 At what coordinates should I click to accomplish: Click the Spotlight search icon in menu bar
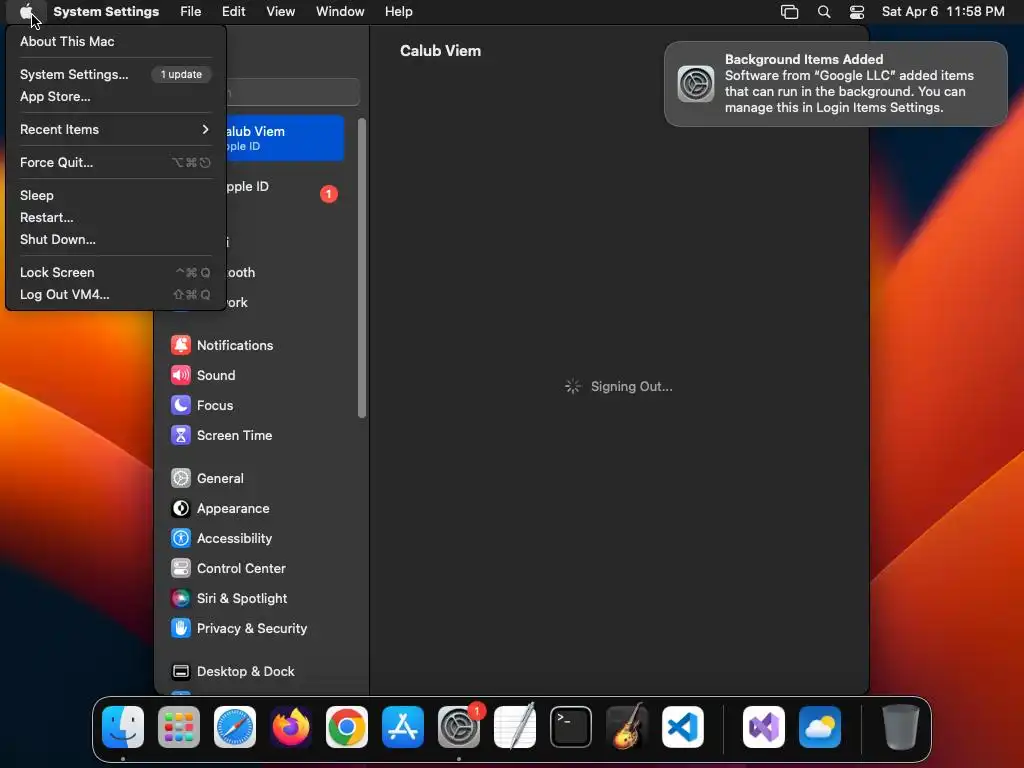pyautogui.click(x=824, y=12)
